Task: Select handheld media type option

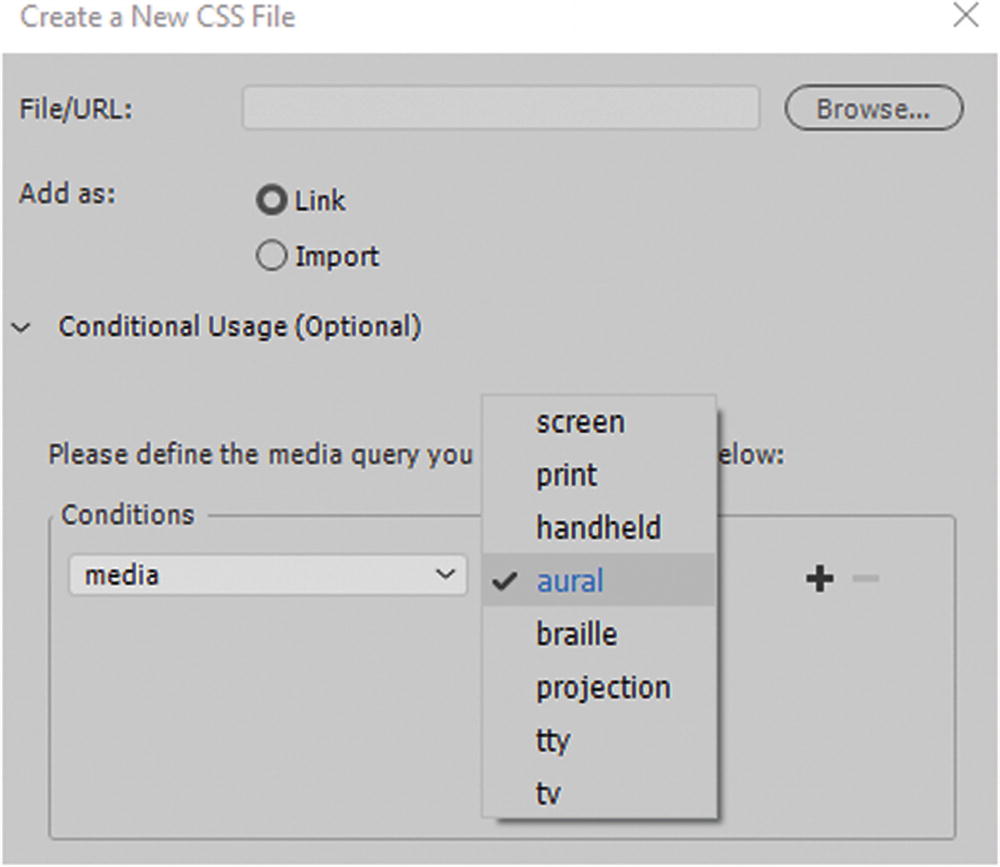Action: [x=598, y=528]
